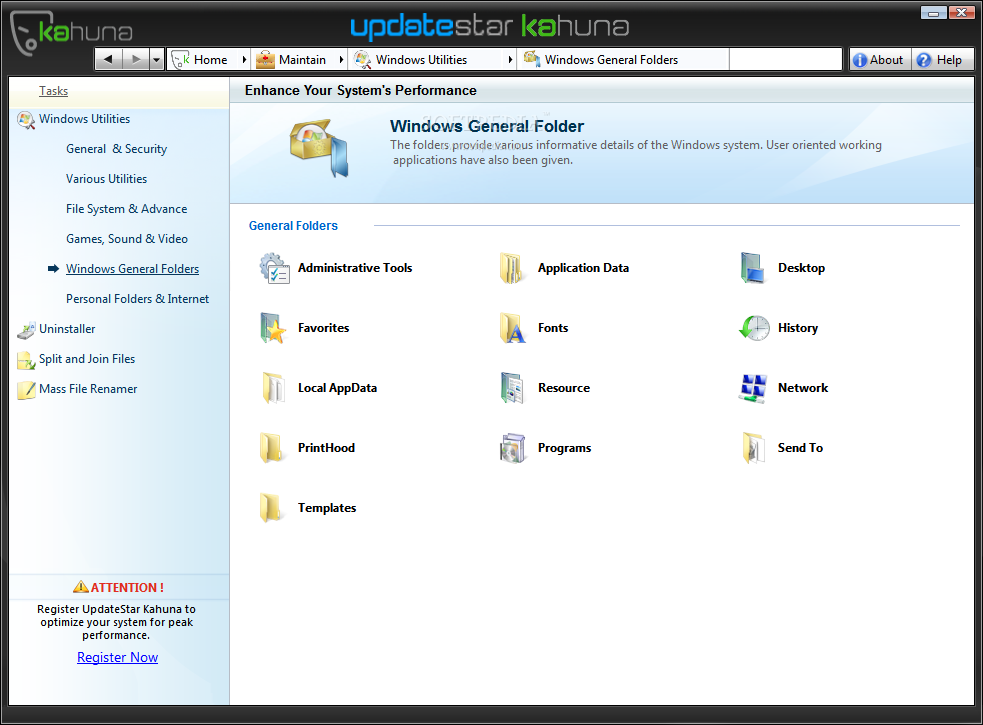Click the Mass File Renamer label

[88, 389]
